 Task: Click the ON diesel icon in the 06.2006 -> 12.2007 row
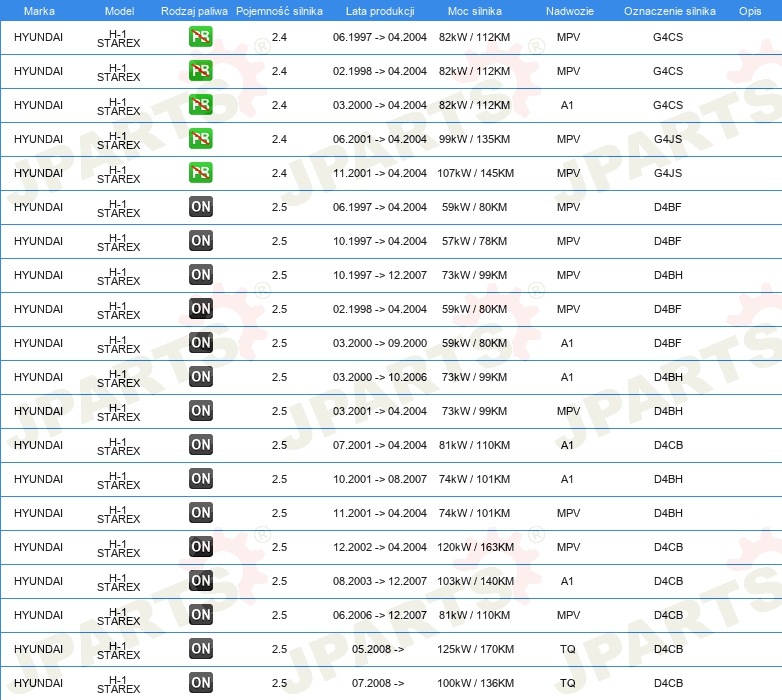[x=200, y=615]
